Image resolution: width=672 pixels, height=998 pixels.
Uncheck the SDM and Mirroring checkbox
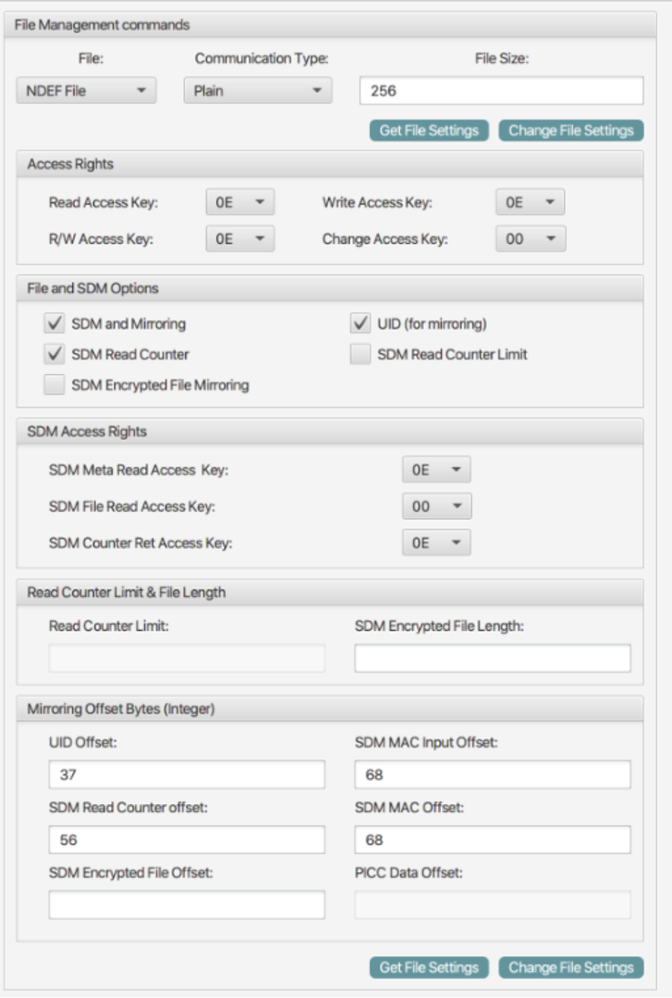click(x=56, y=324)
